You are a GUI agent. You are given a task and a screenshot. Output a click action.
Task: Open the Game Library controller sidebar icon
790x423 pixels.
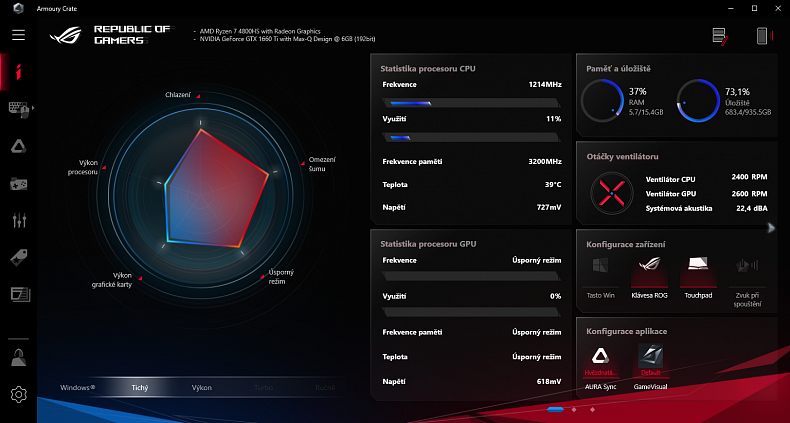[x=19, y=184]
